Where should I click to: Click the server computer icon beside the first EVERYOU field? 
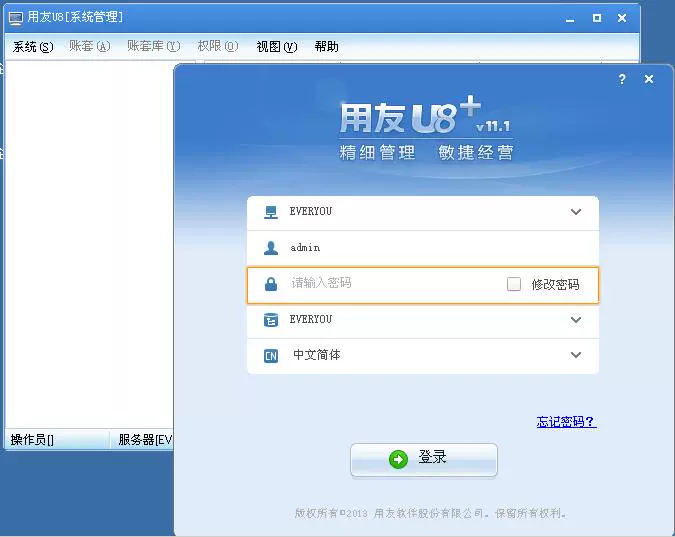(x=271, y=212)
